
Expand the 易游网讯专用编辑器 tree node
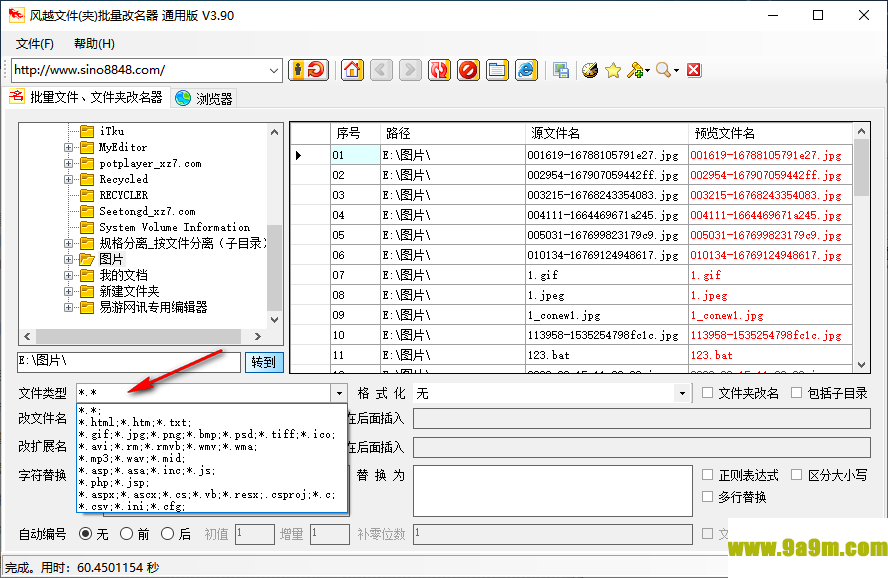69,307
